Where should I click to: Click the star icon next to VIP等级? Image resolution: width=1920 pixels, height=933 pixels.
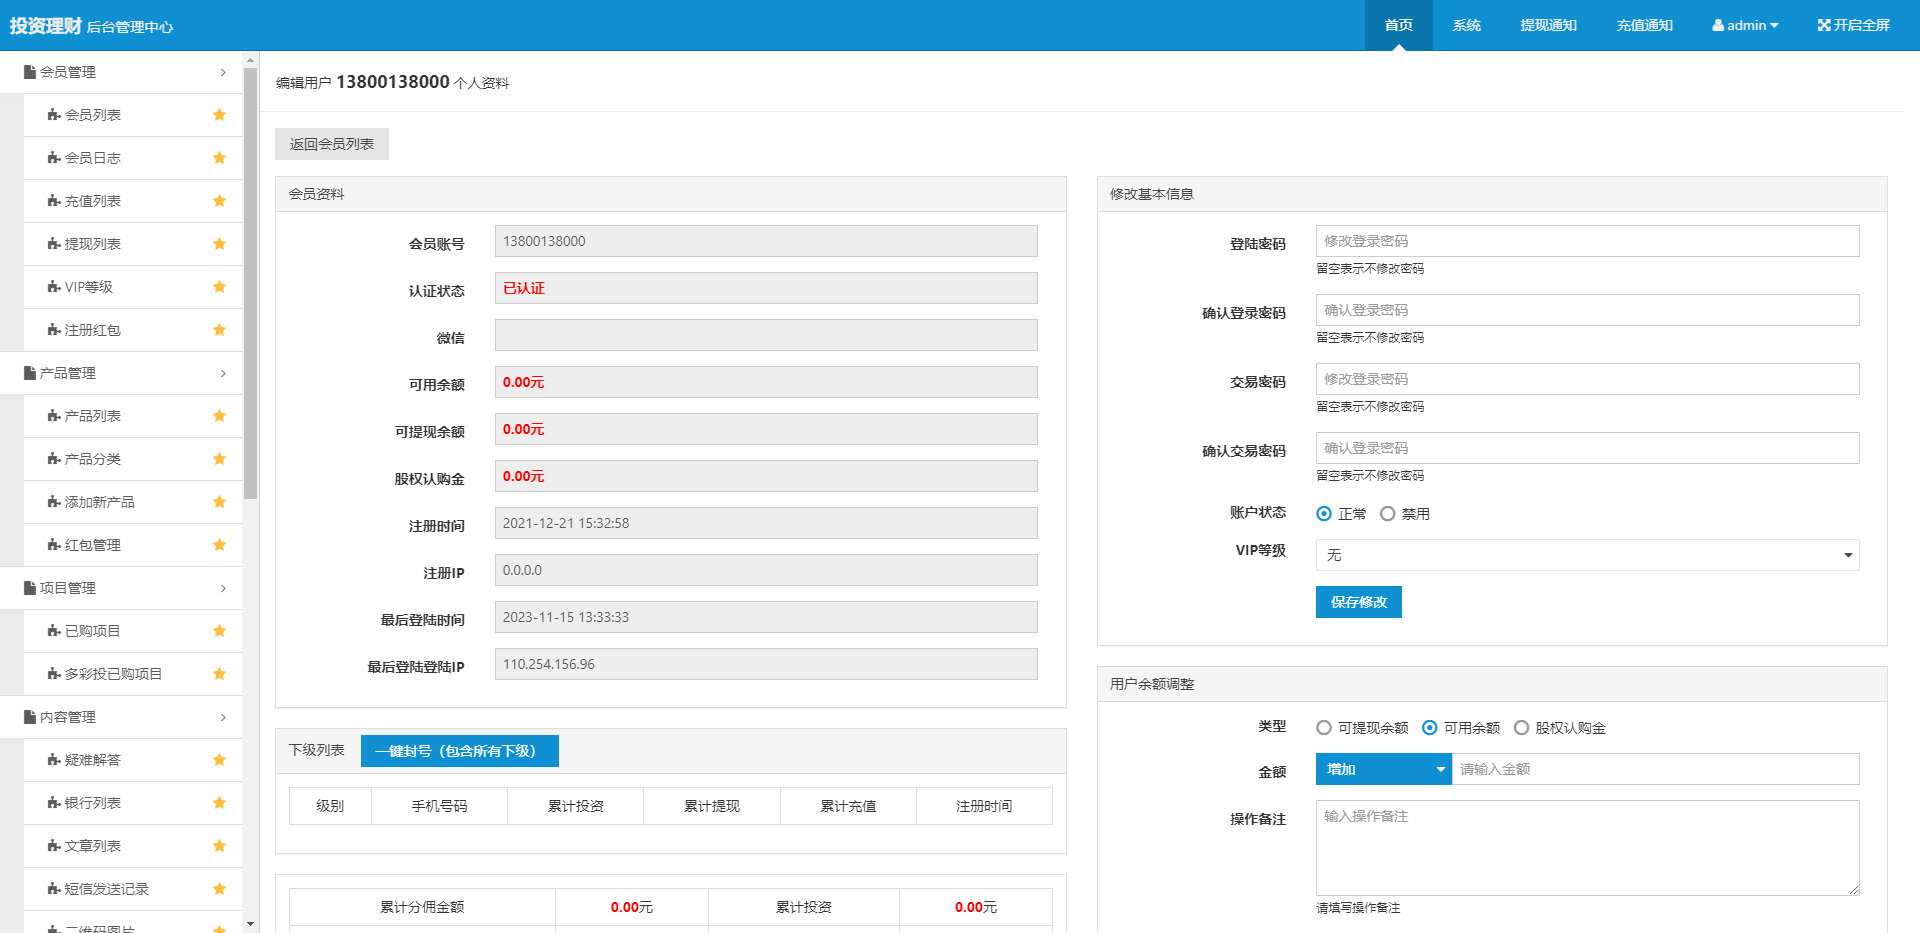pos(219,287)
